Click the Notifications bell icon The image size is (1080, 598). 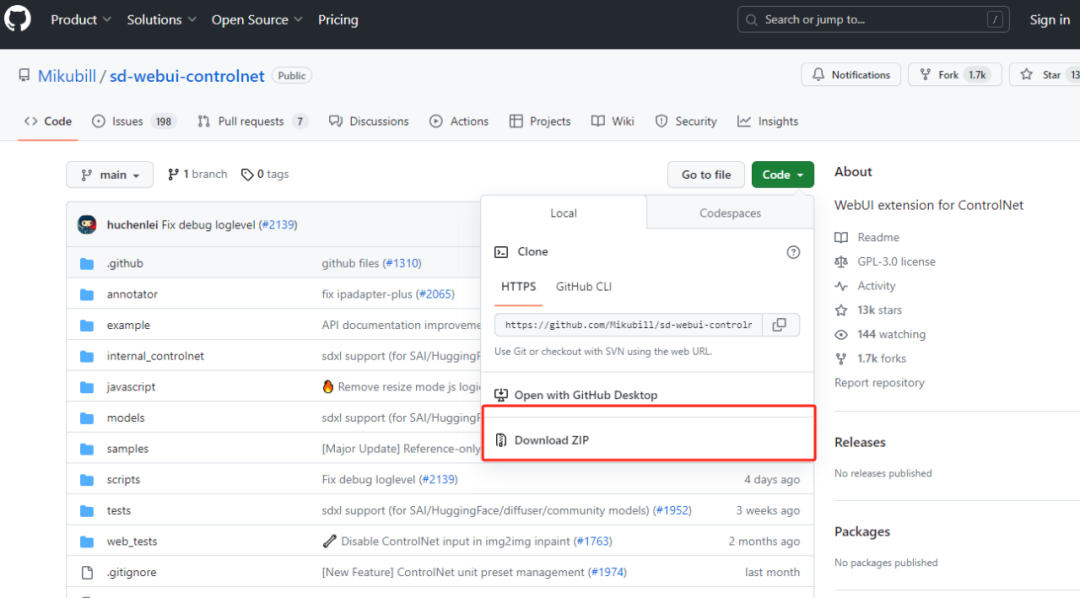tap(818, 74)
